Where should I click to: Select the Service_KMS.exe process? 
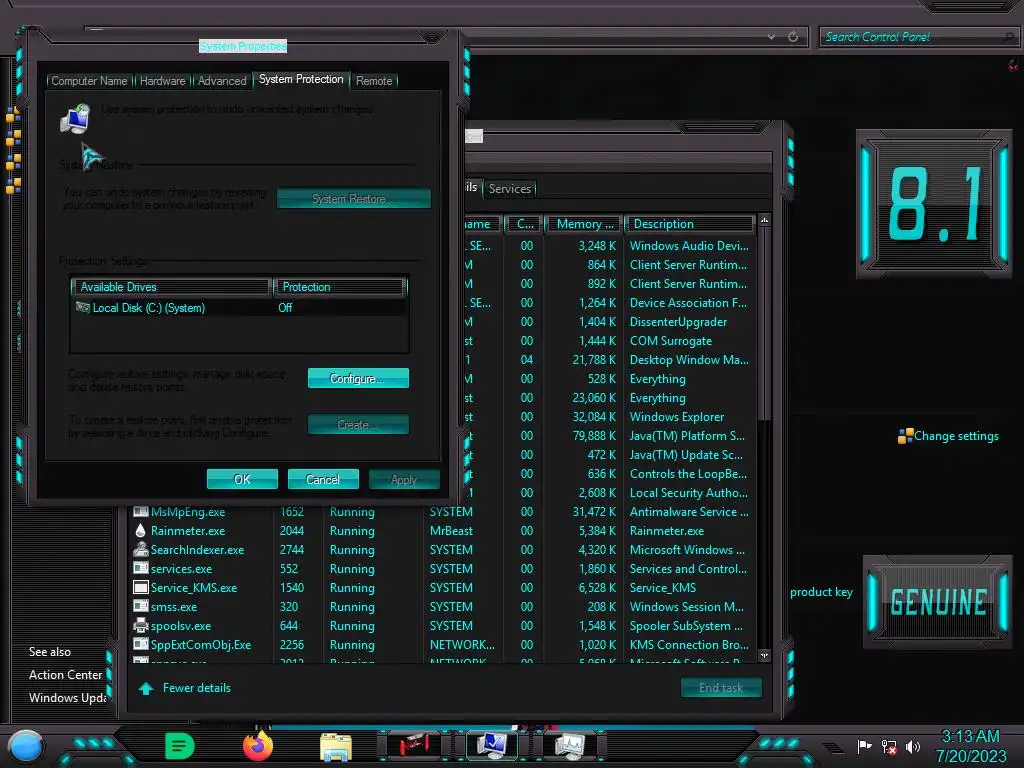pyautogui.click(x=444, y=588)
